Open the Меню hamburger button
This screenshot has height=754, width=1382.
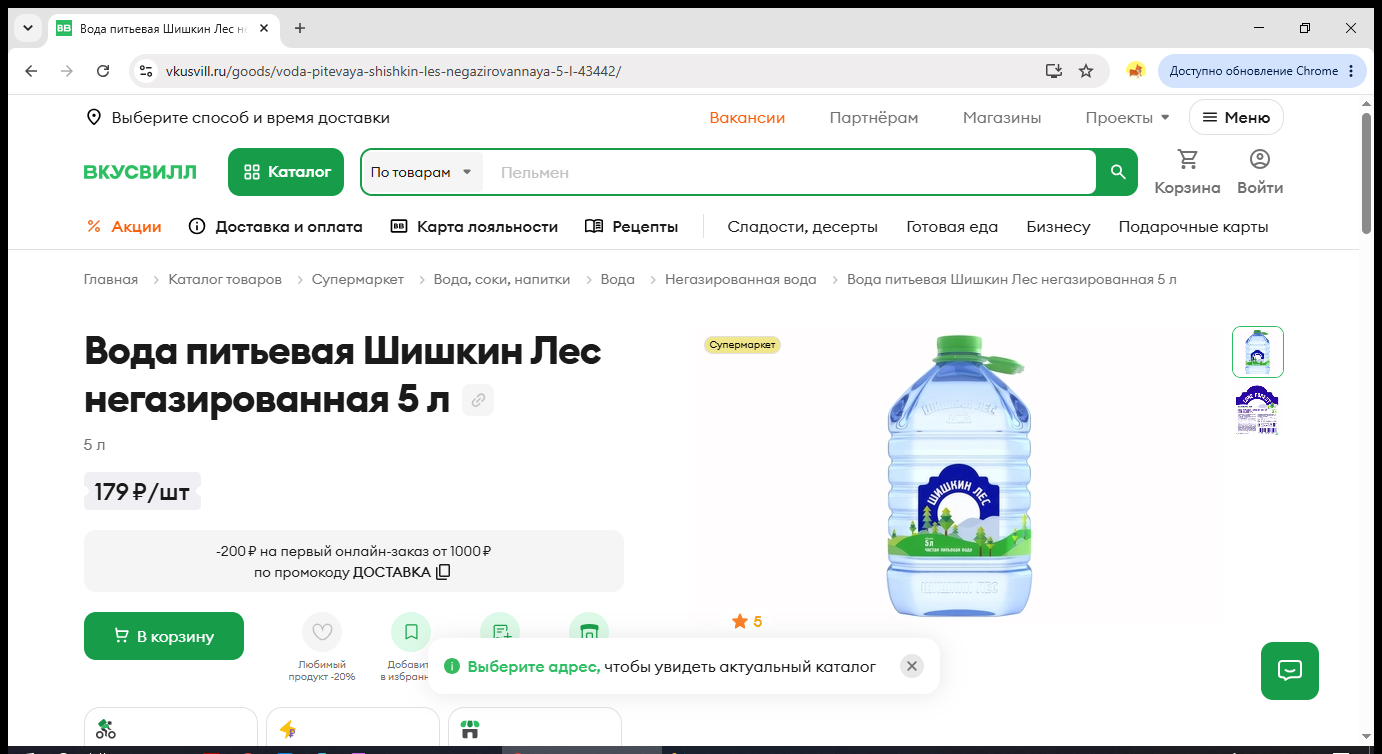1236,117
